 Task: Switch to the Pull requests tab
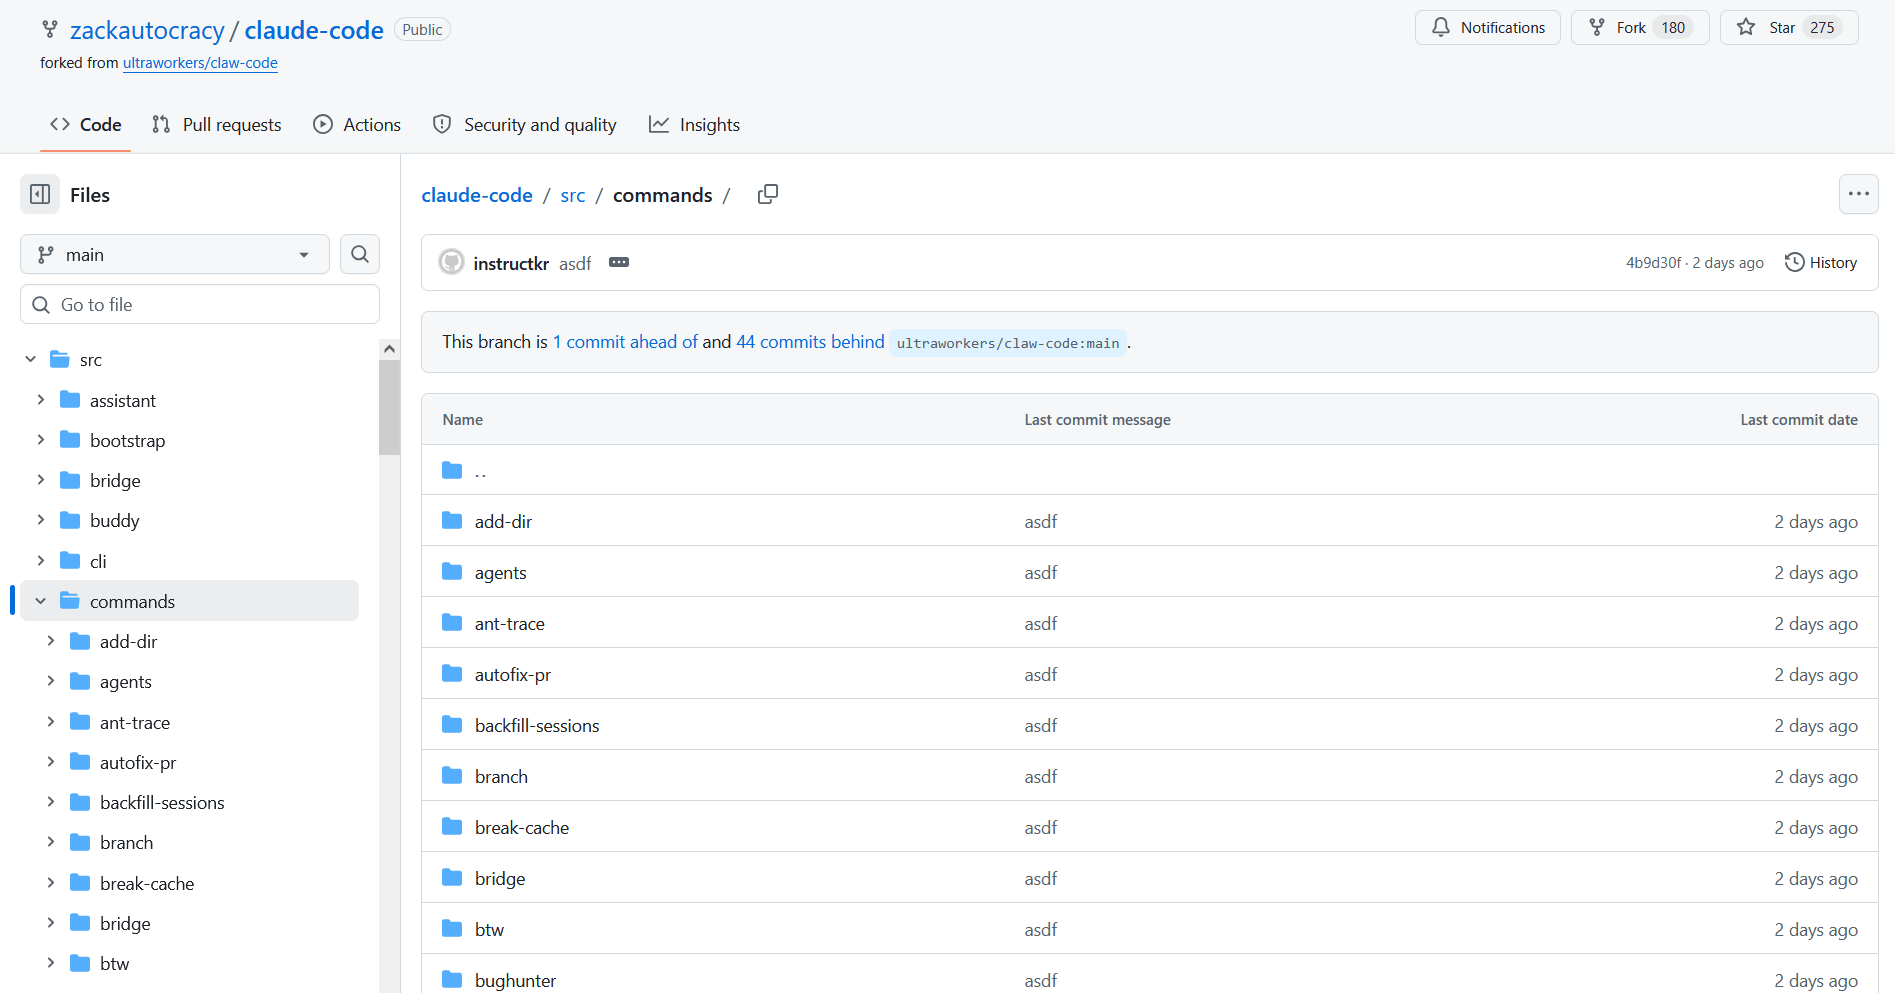coord(217,125)
